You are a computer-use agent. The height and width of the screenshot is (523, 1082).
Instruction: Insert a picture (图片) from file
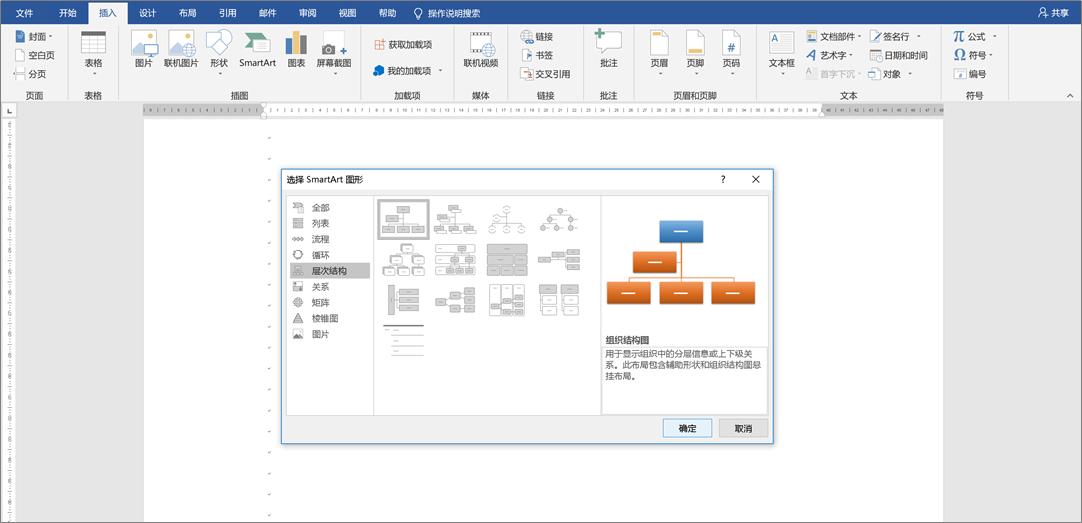pyautogui.click(x=144, y=50)
